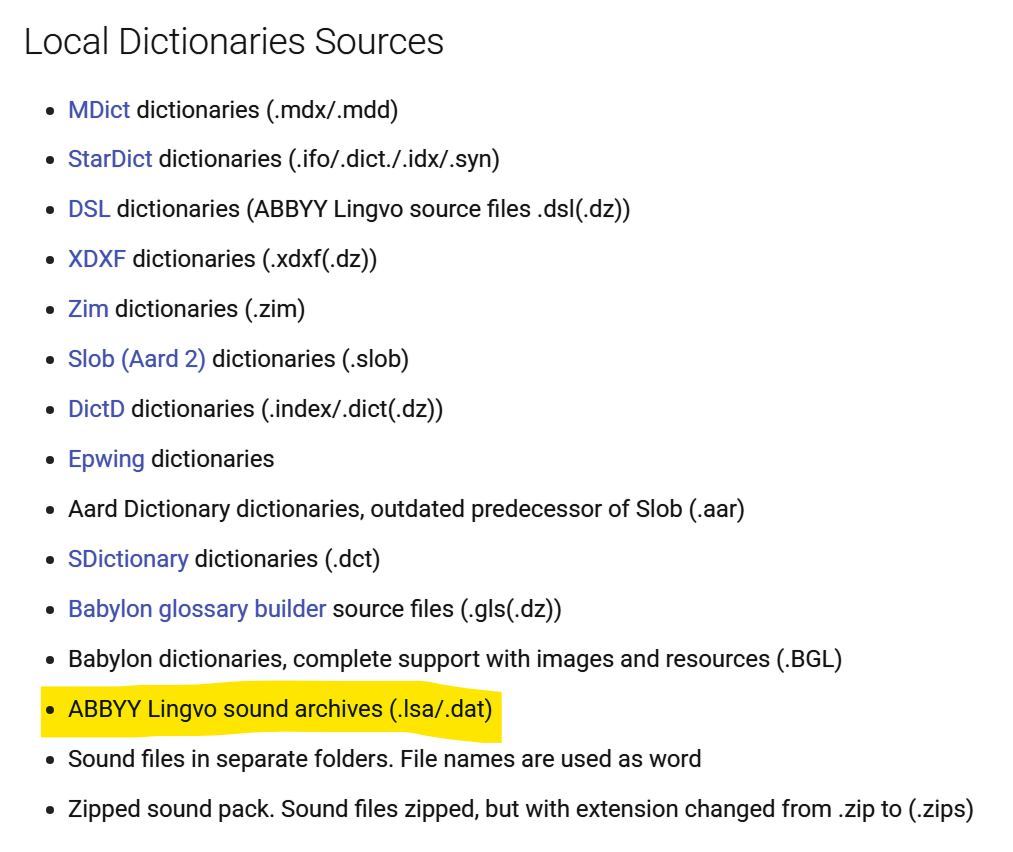1013x852 pixels.
Task: Follow the StarDict hyperlink
Action: (x=110, y=159)
